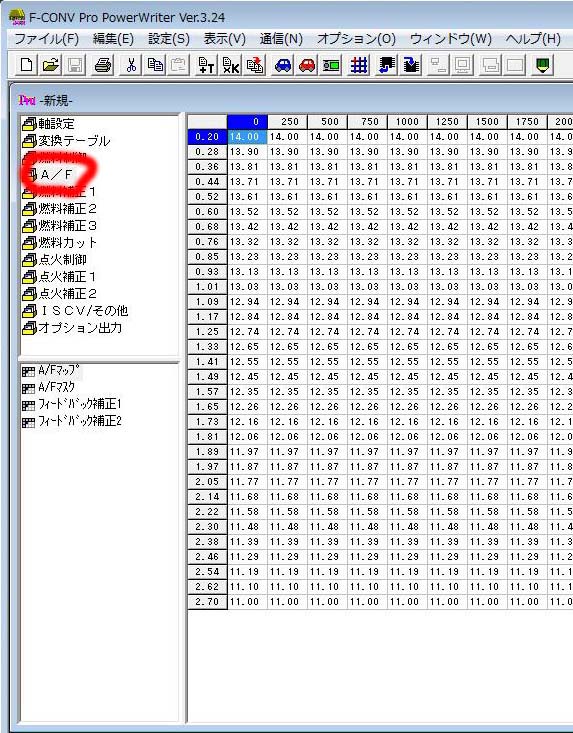The image size is (573, 733).
Task: Open the 軸設定 folder in tree
Action: (x=49, y=124)
